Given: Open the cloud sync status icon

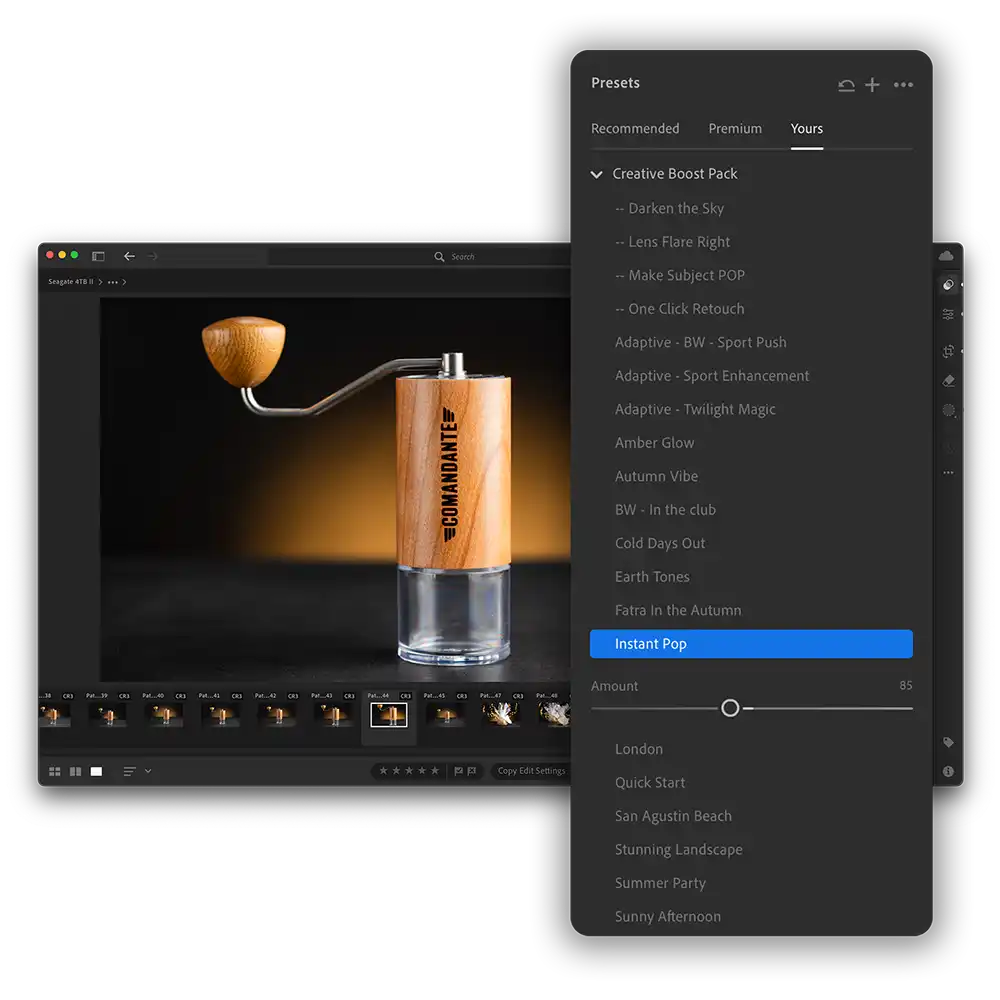Looking at the screenshot, I should (x=947, y=256).
